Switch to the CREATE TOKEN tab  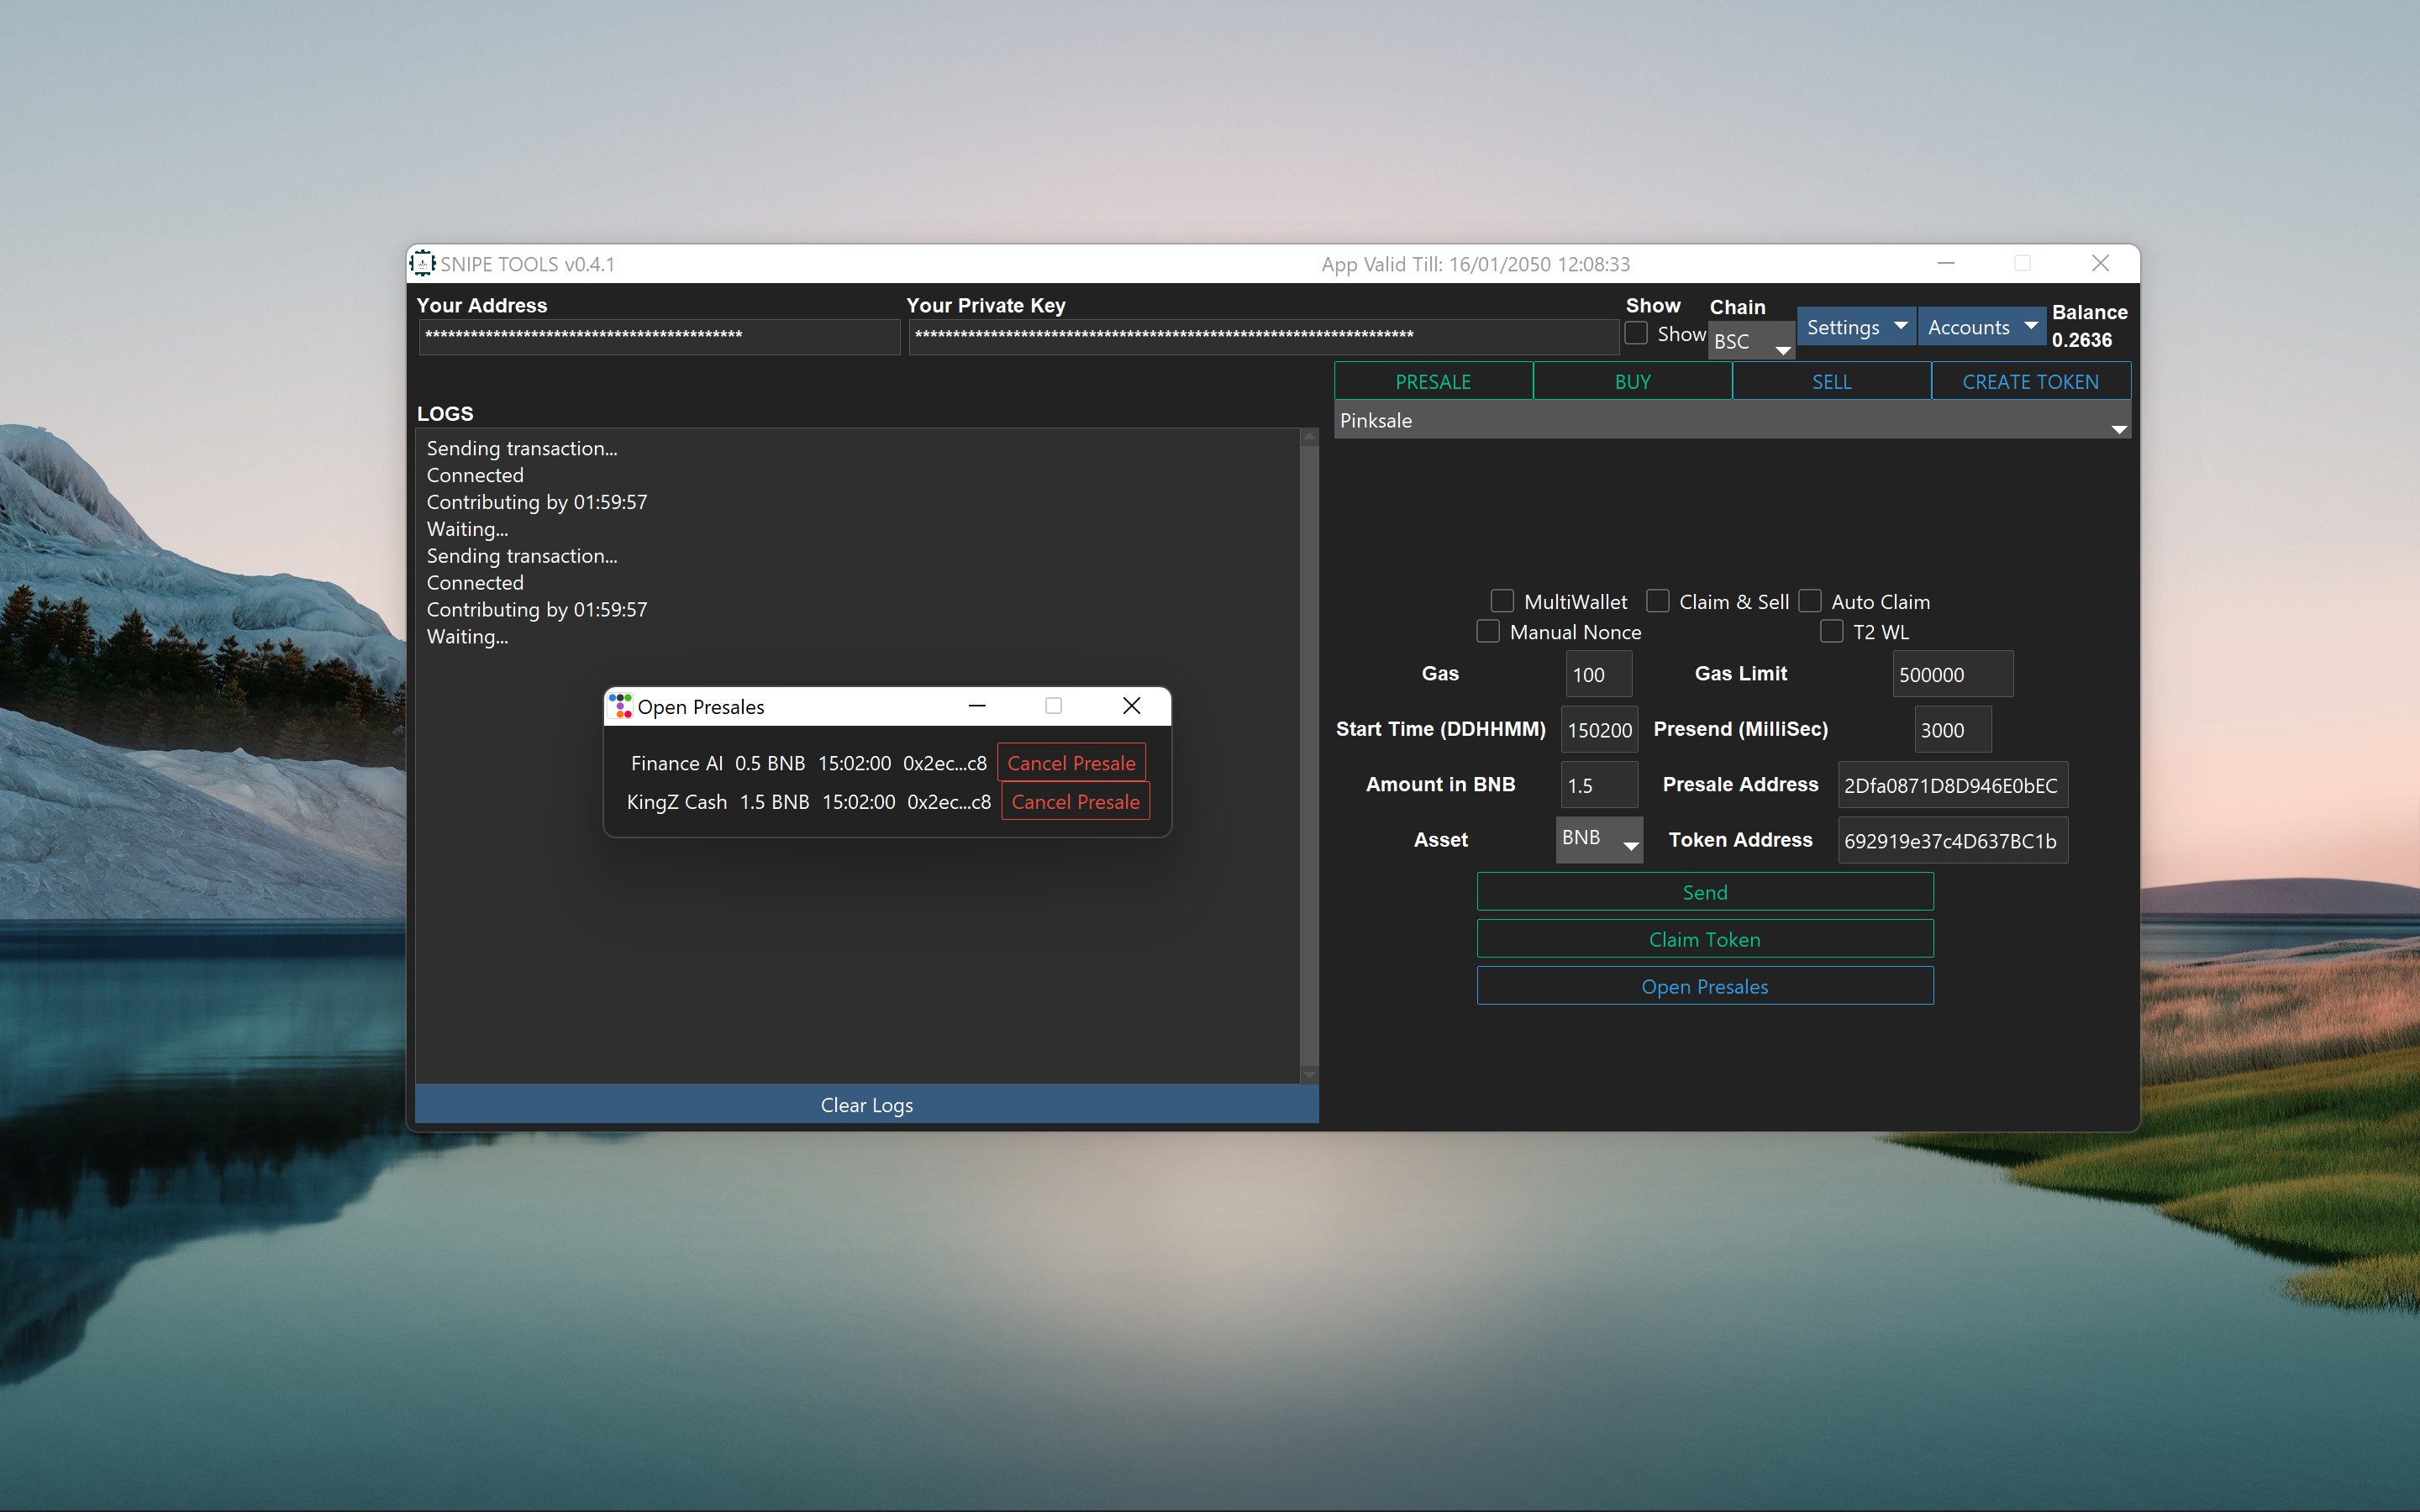2029,381
